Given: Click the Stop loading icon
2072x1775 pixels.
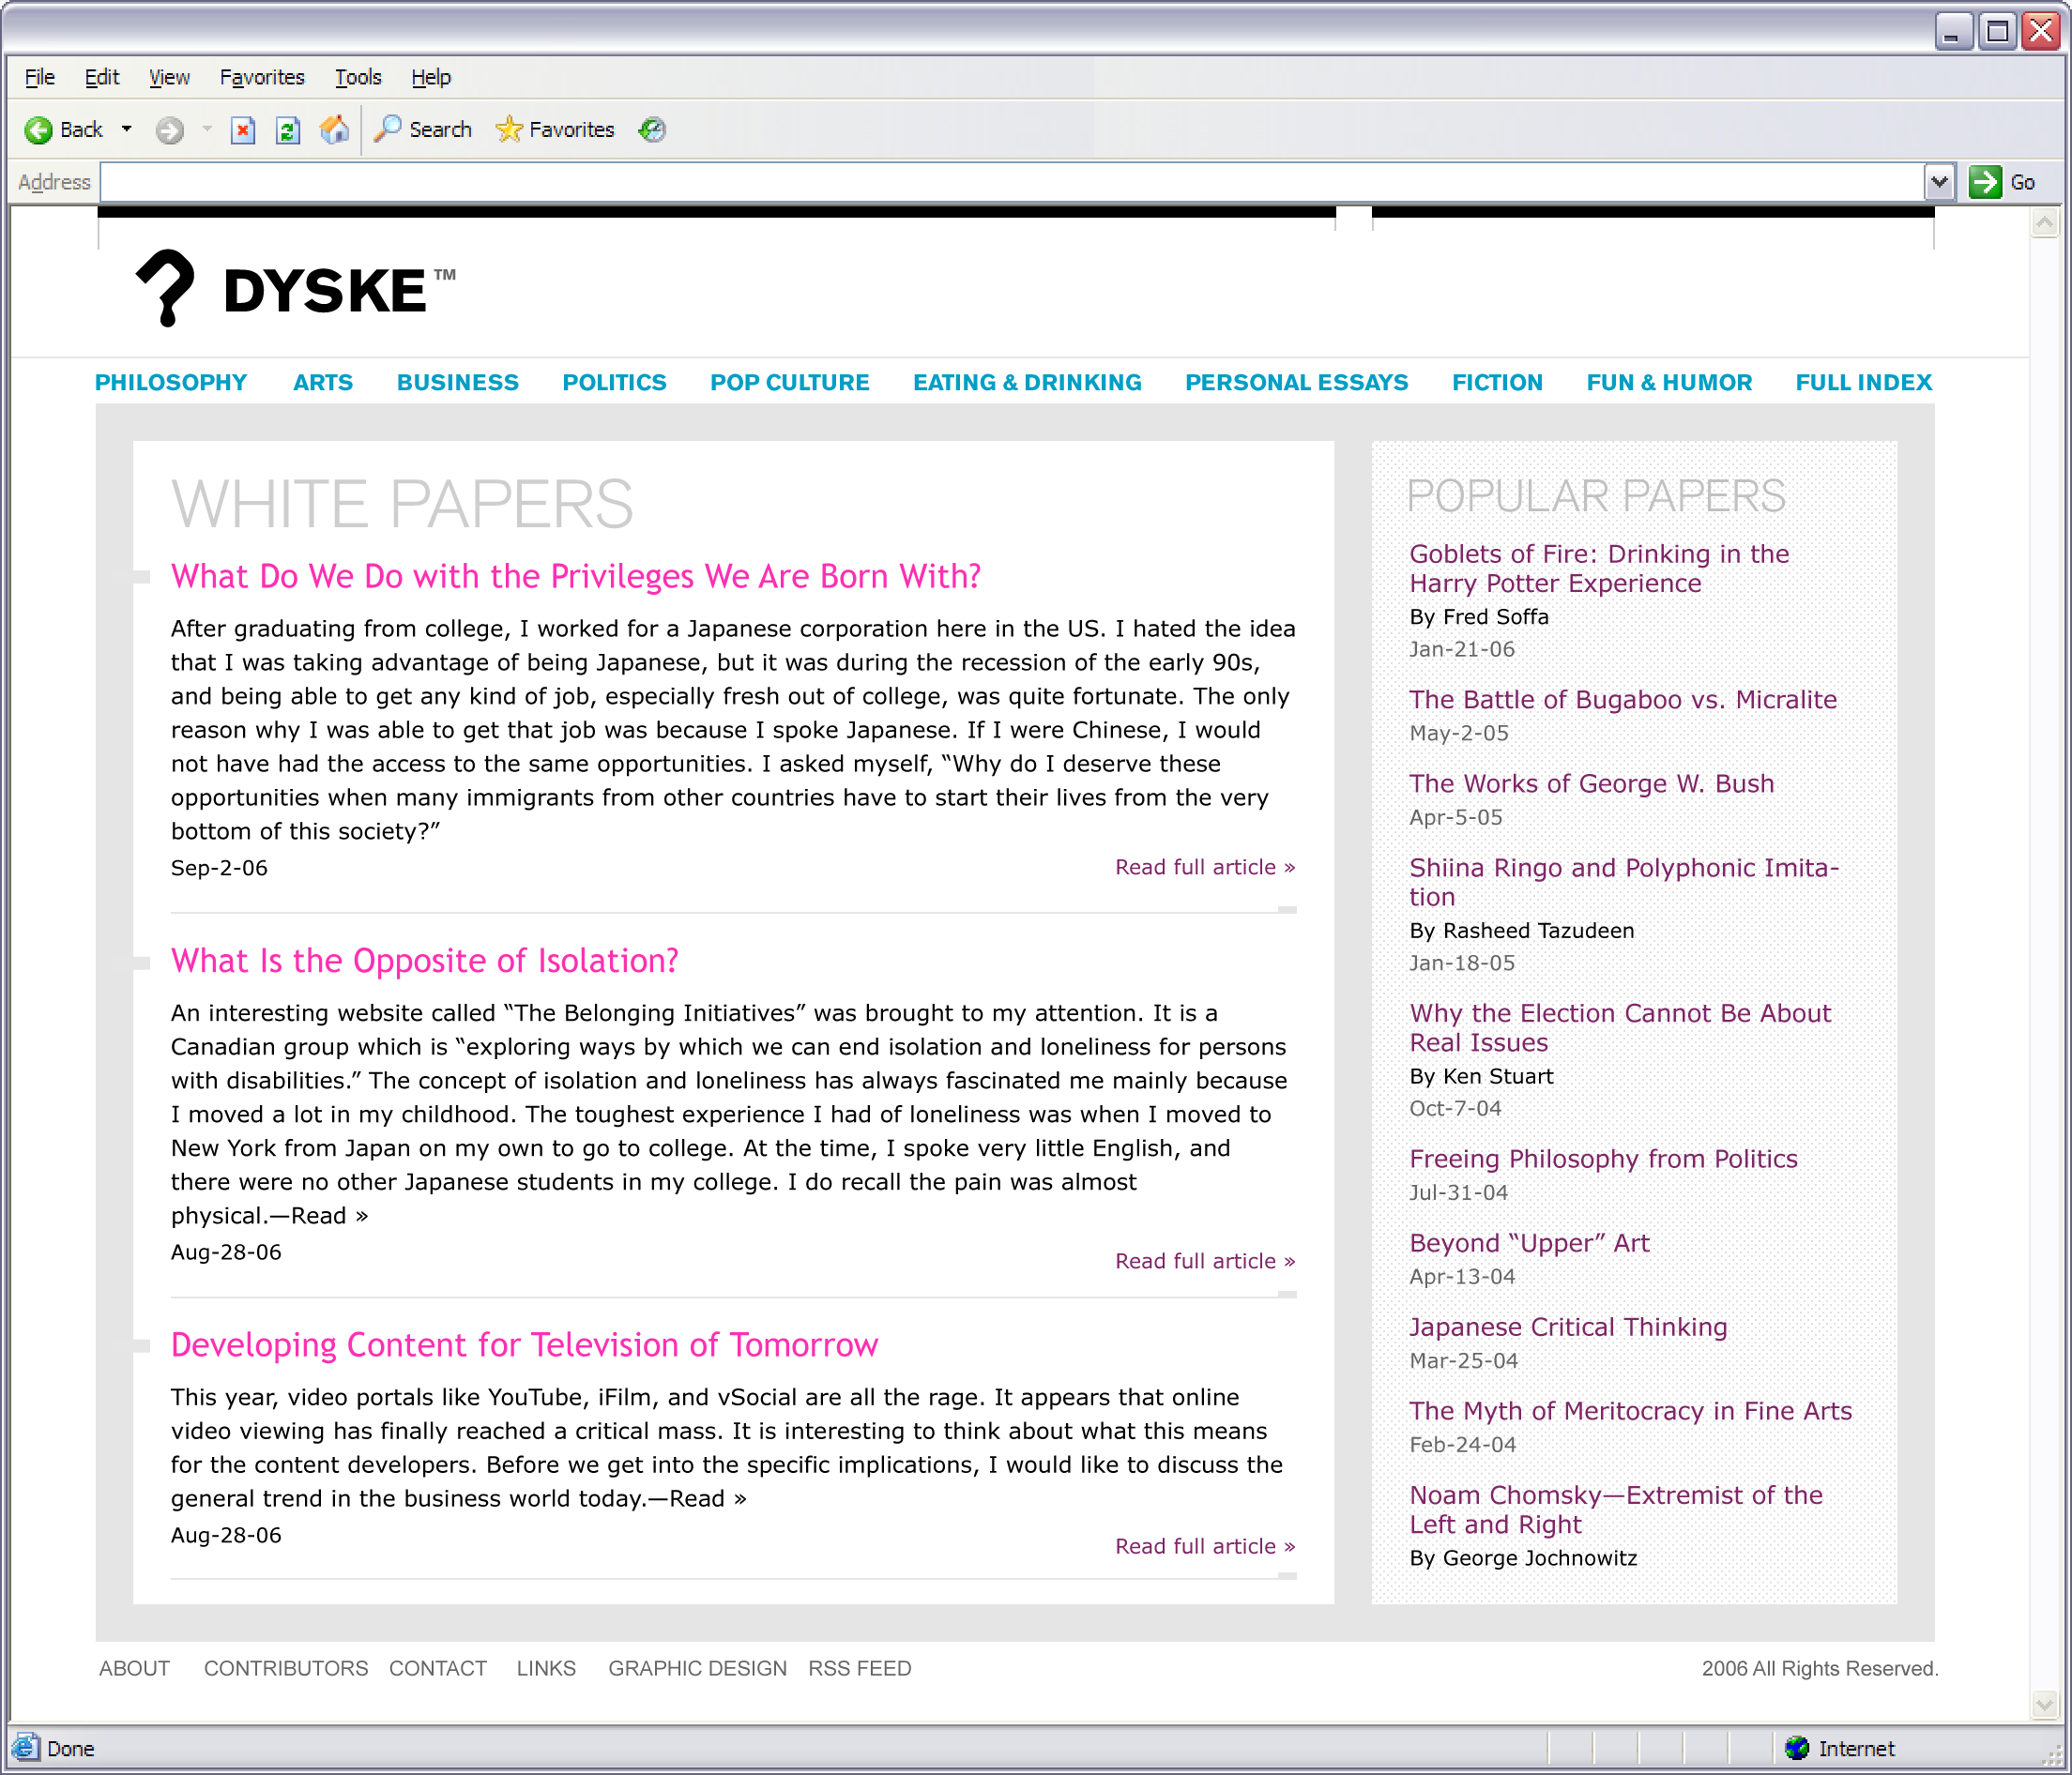Looking at the screenshot, I should tap(243, 130).
